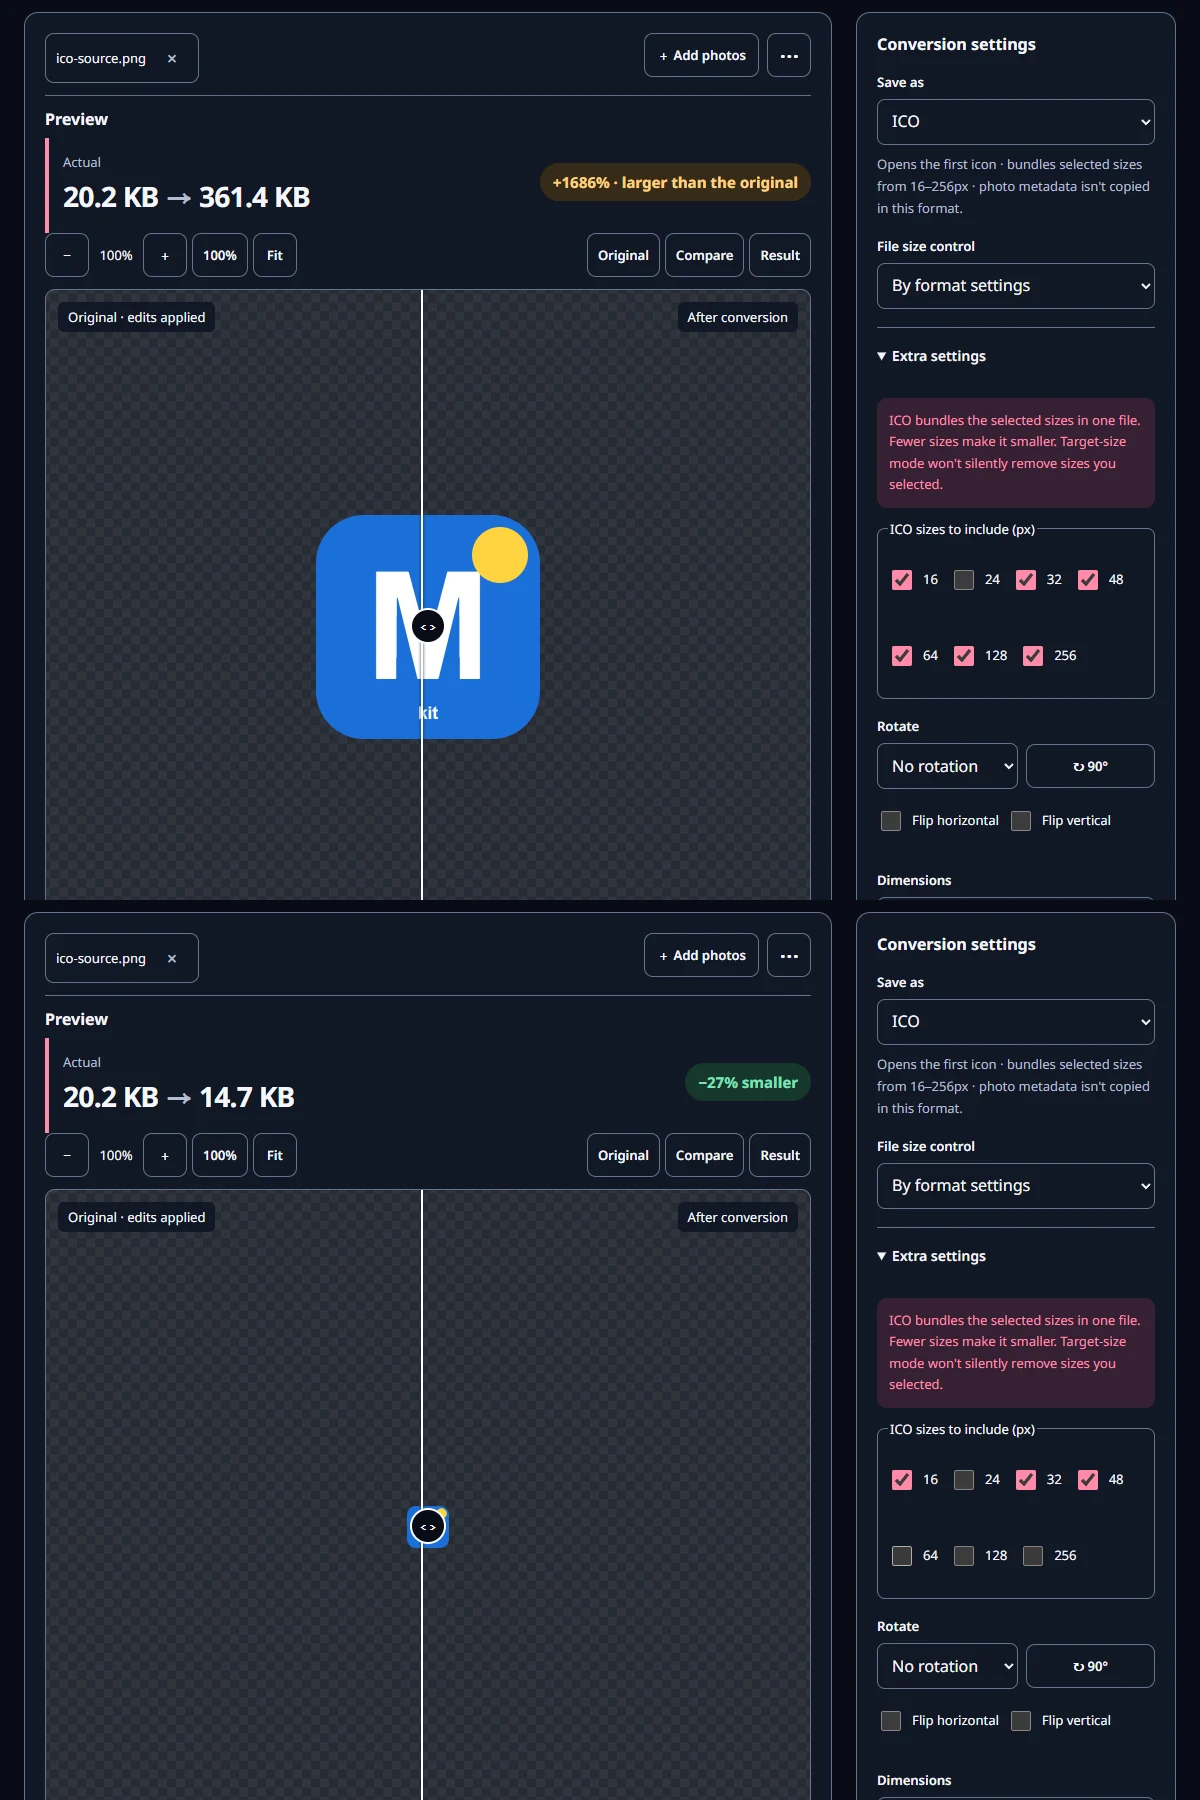Uncheck ICO size 16 in lower settings
This screenshot has height=1800, width=1200.
pos(902,1480)
